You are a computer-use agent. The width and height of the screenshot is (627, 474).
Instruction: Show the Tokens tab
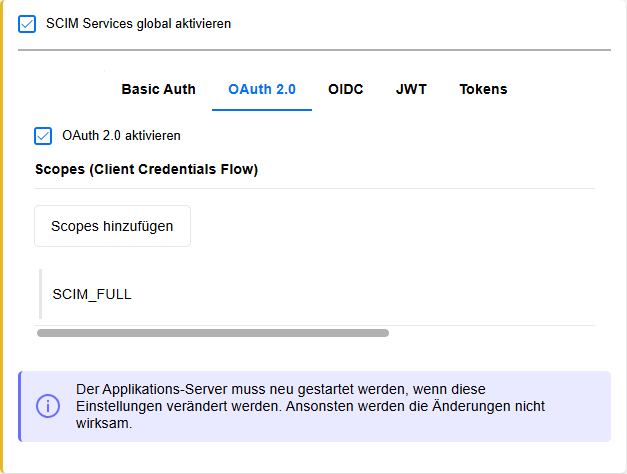483,89
